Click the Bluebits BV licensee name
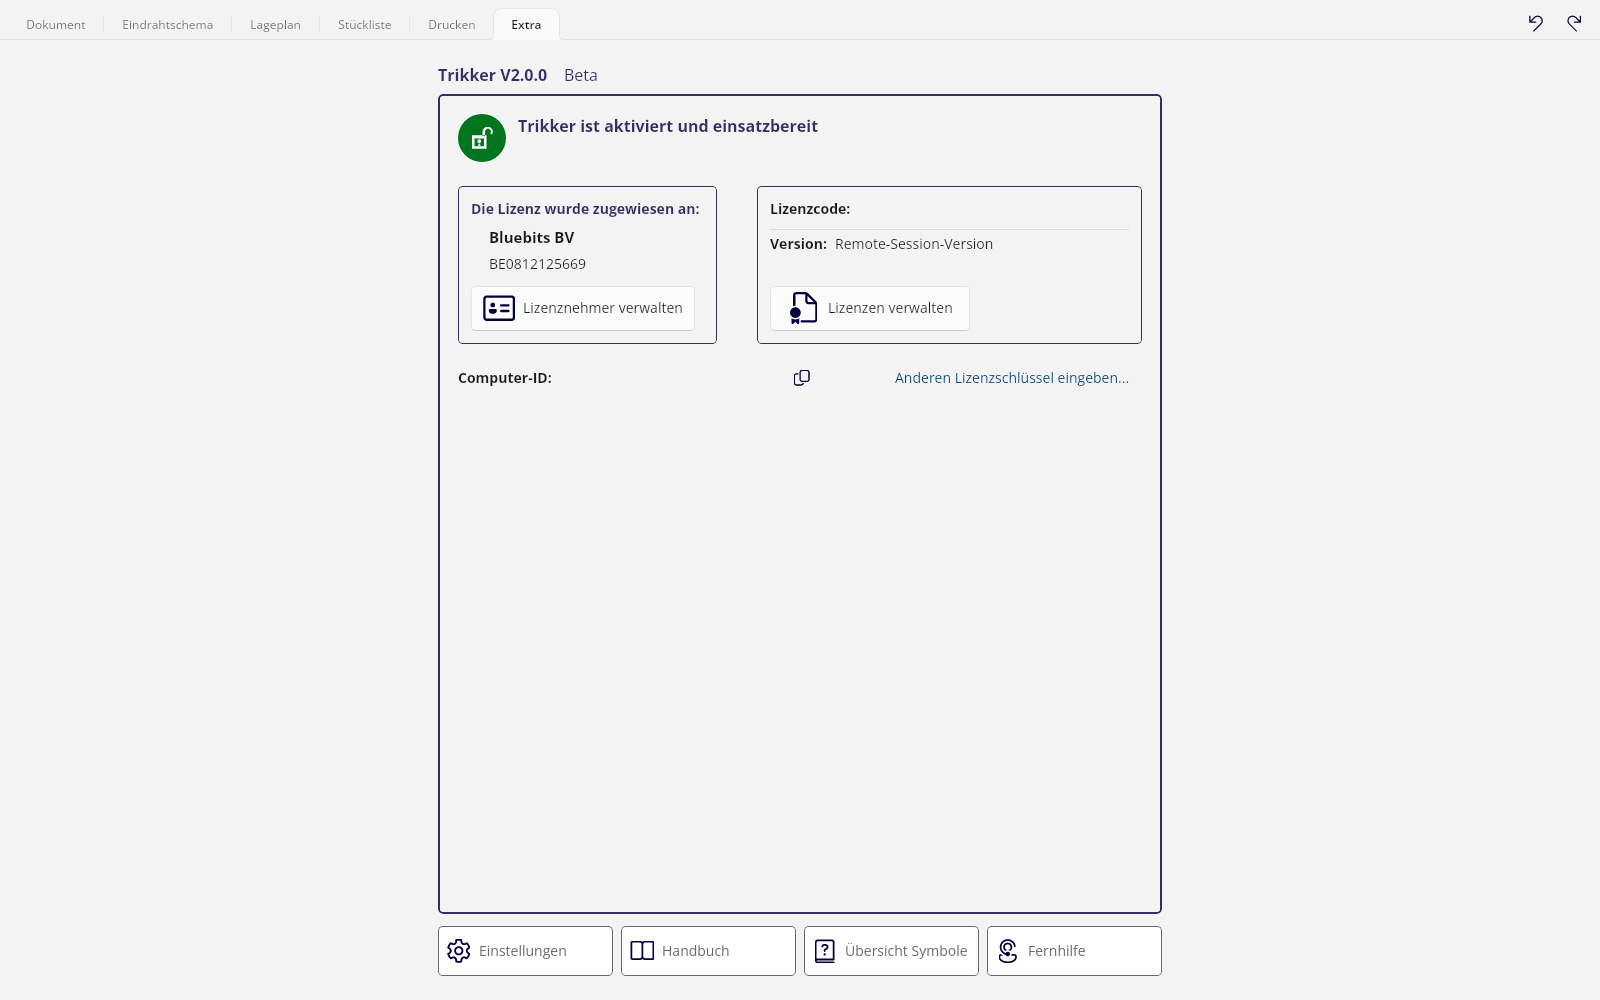 (x=532, y=238)
